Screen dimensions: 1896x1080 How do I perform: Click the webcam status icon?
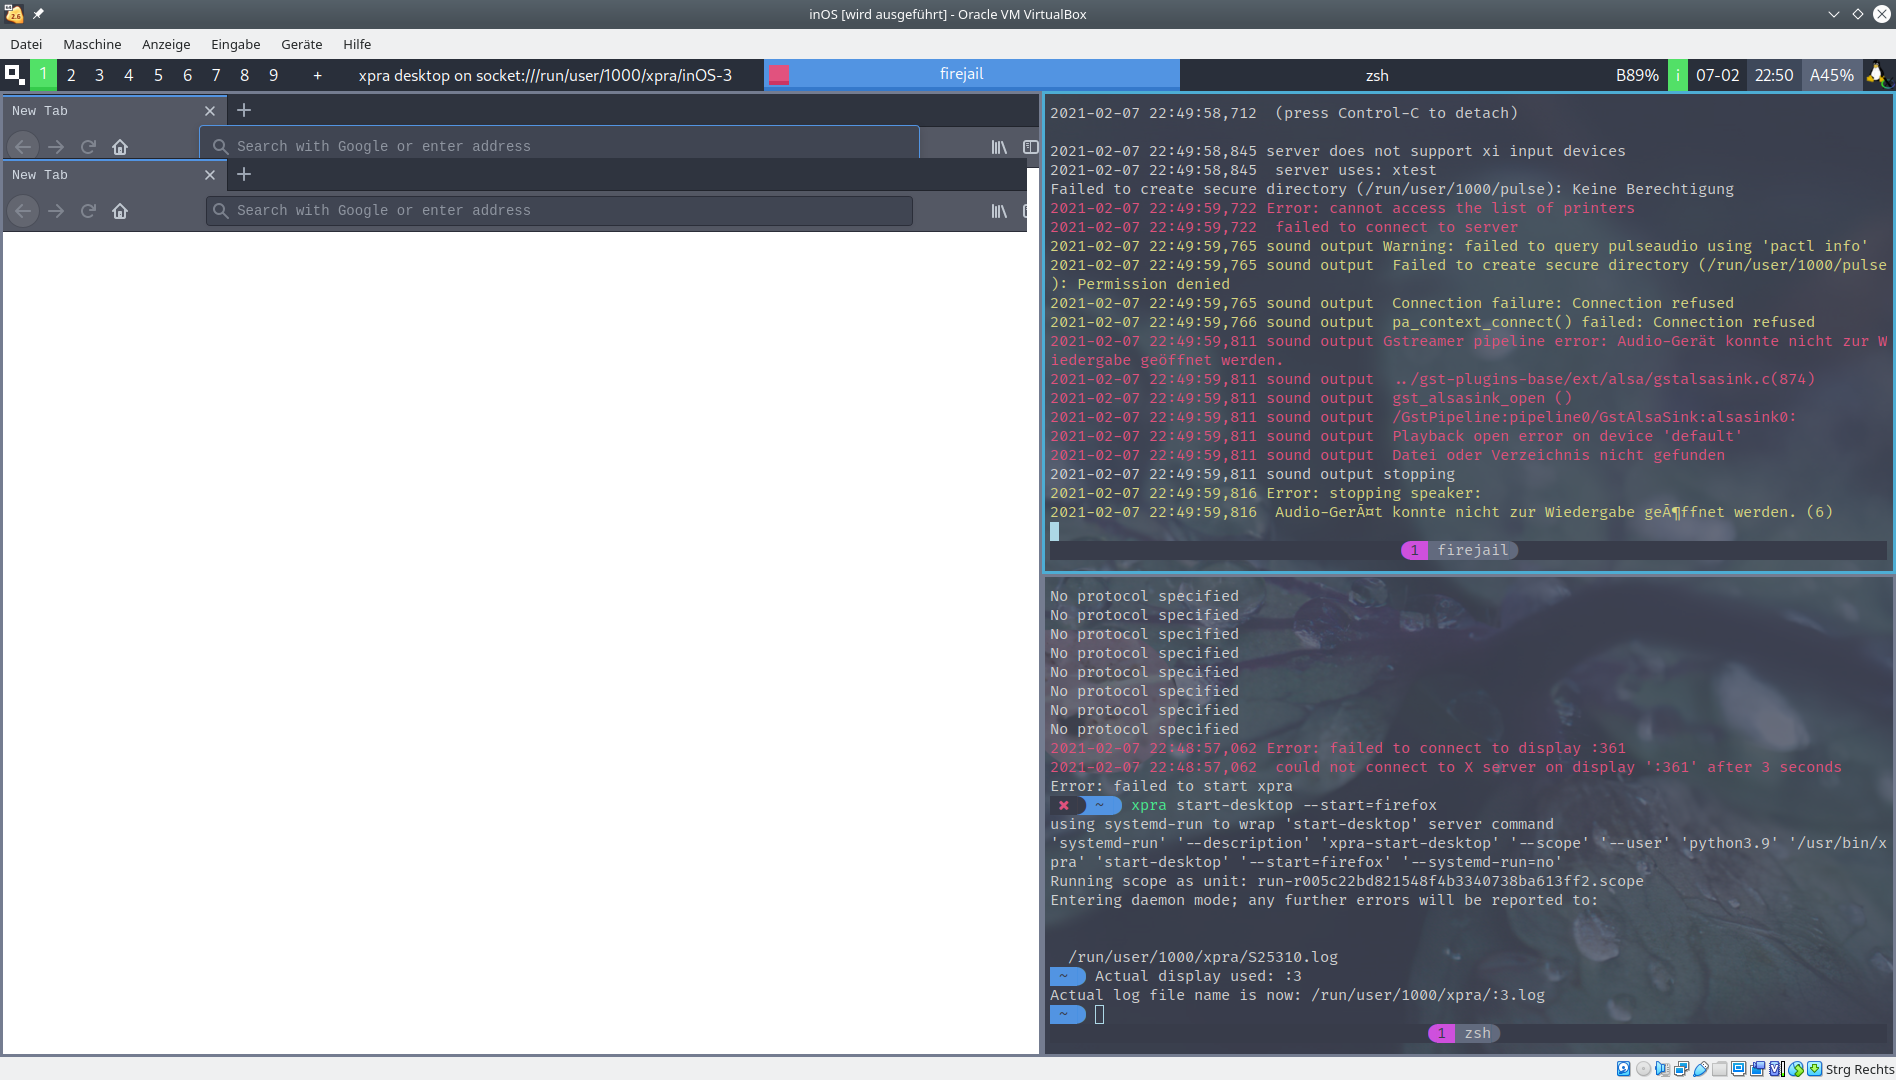coord(1757,1069)
